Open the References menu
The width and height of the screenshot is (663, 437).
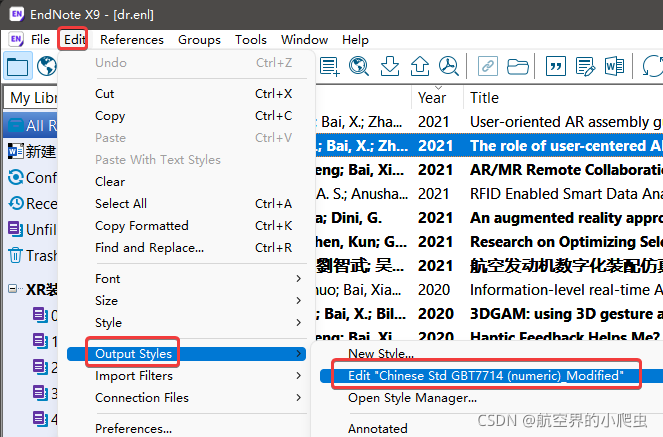132,40
